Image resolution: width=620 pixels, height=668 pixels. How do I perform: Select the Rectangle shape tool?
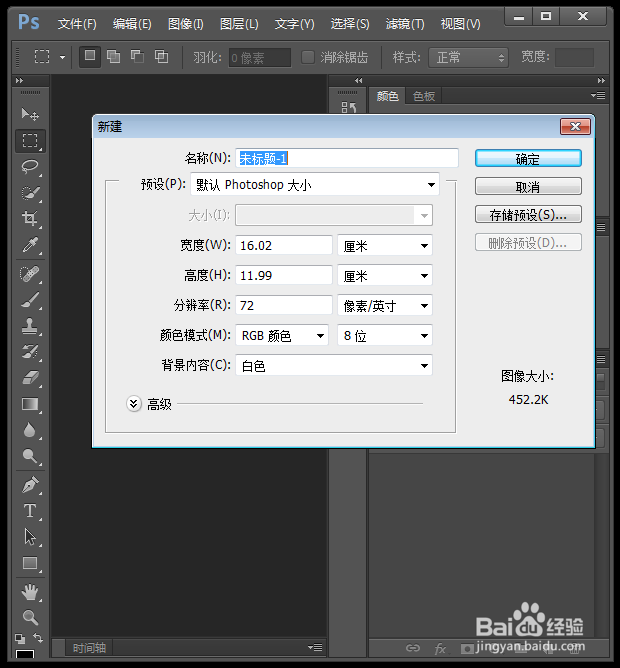[30, 563]
